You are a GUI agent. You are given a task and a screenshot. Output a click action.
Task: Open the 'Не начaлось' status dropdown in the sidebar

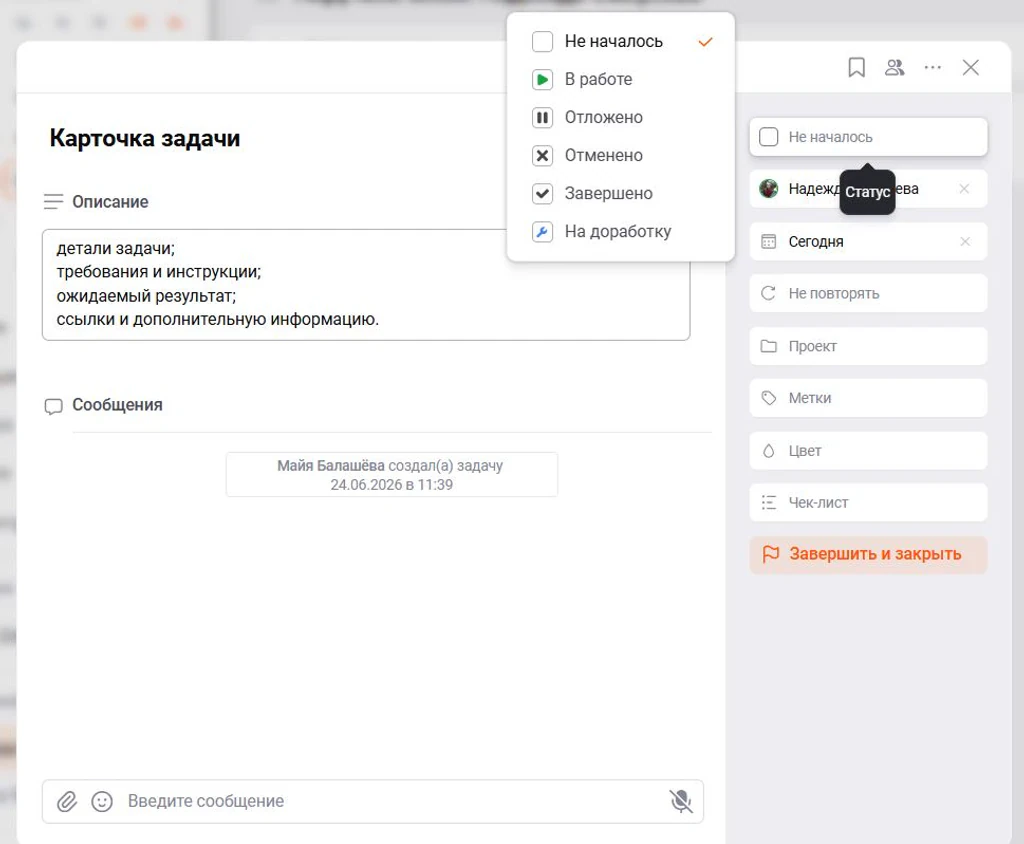point(868,137)
